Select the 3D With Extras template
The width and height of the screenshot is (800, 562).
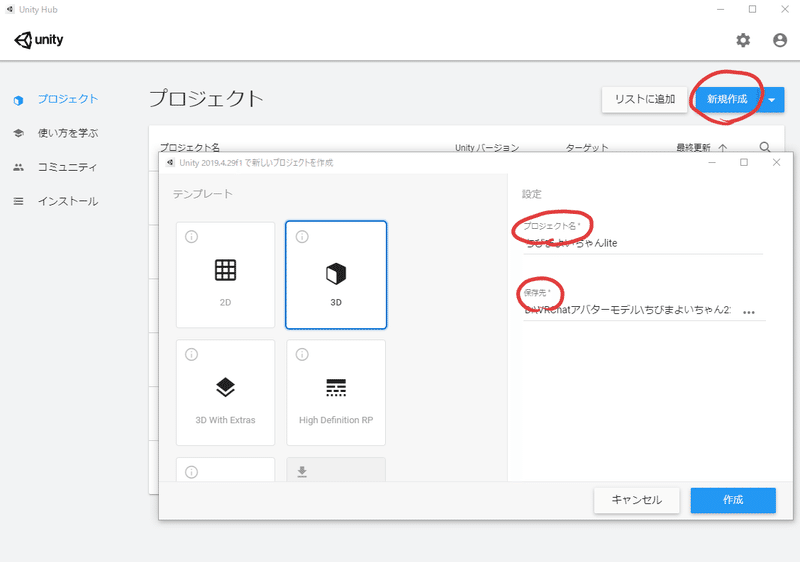tap(226, 392)
